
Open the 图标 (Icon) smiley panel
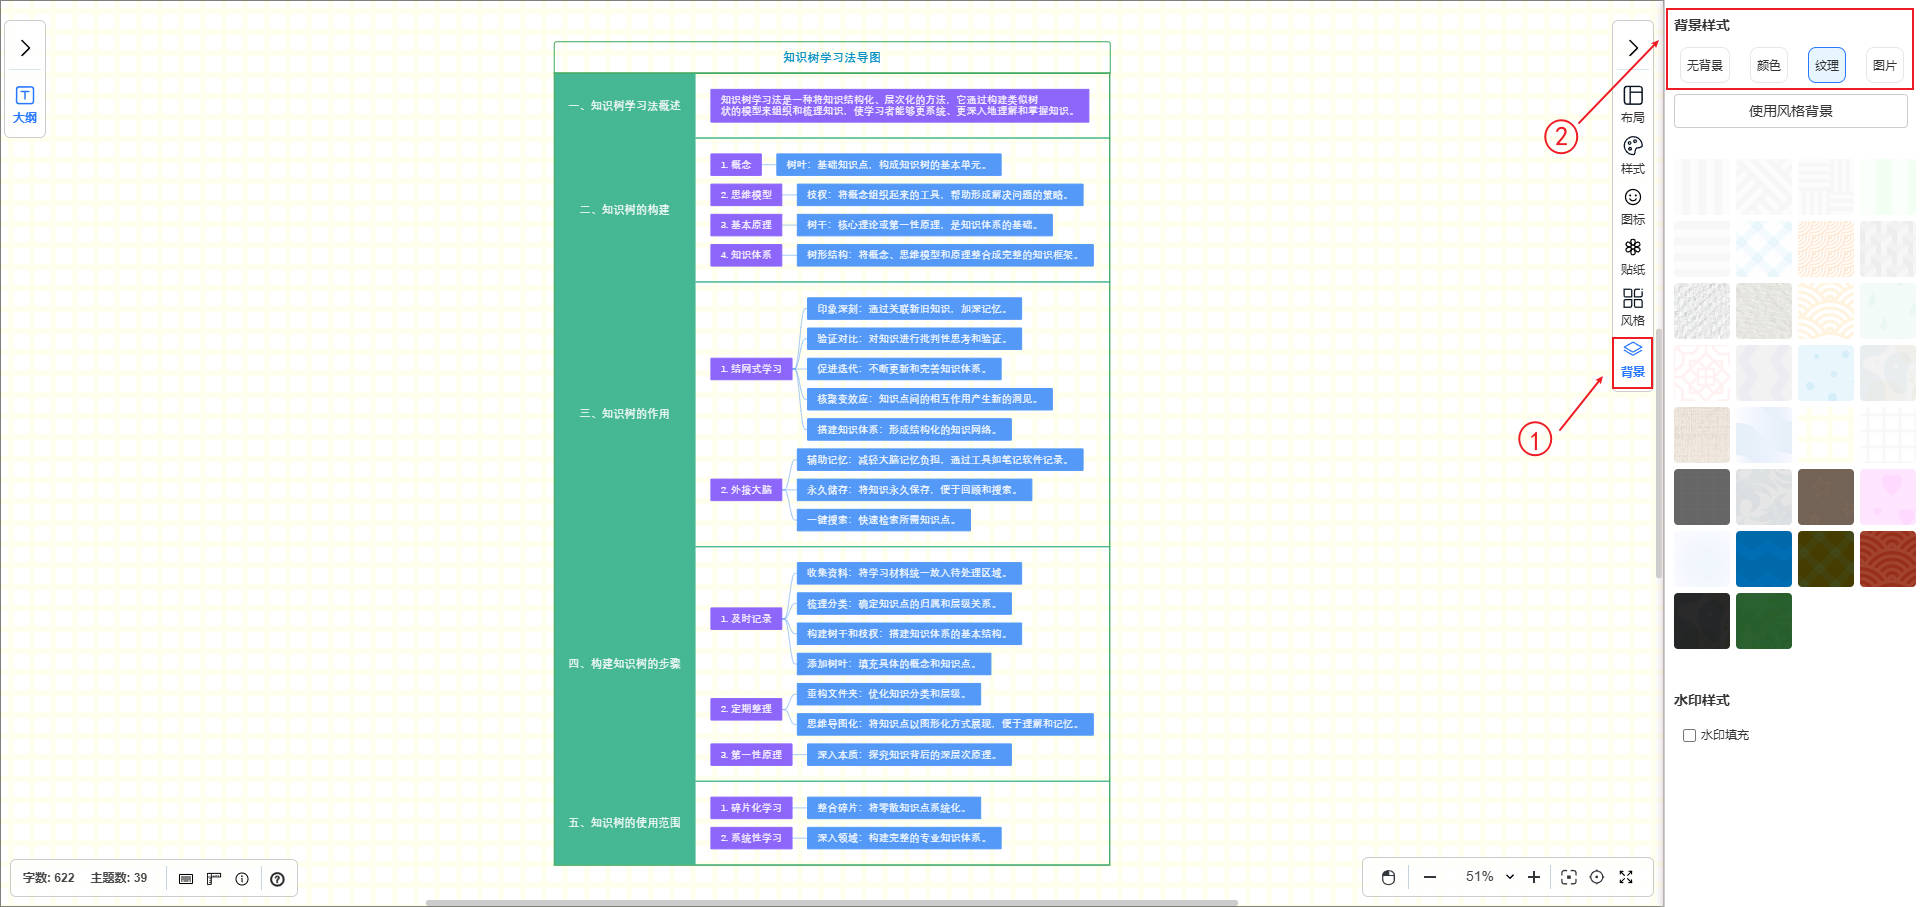(1632, 205)
